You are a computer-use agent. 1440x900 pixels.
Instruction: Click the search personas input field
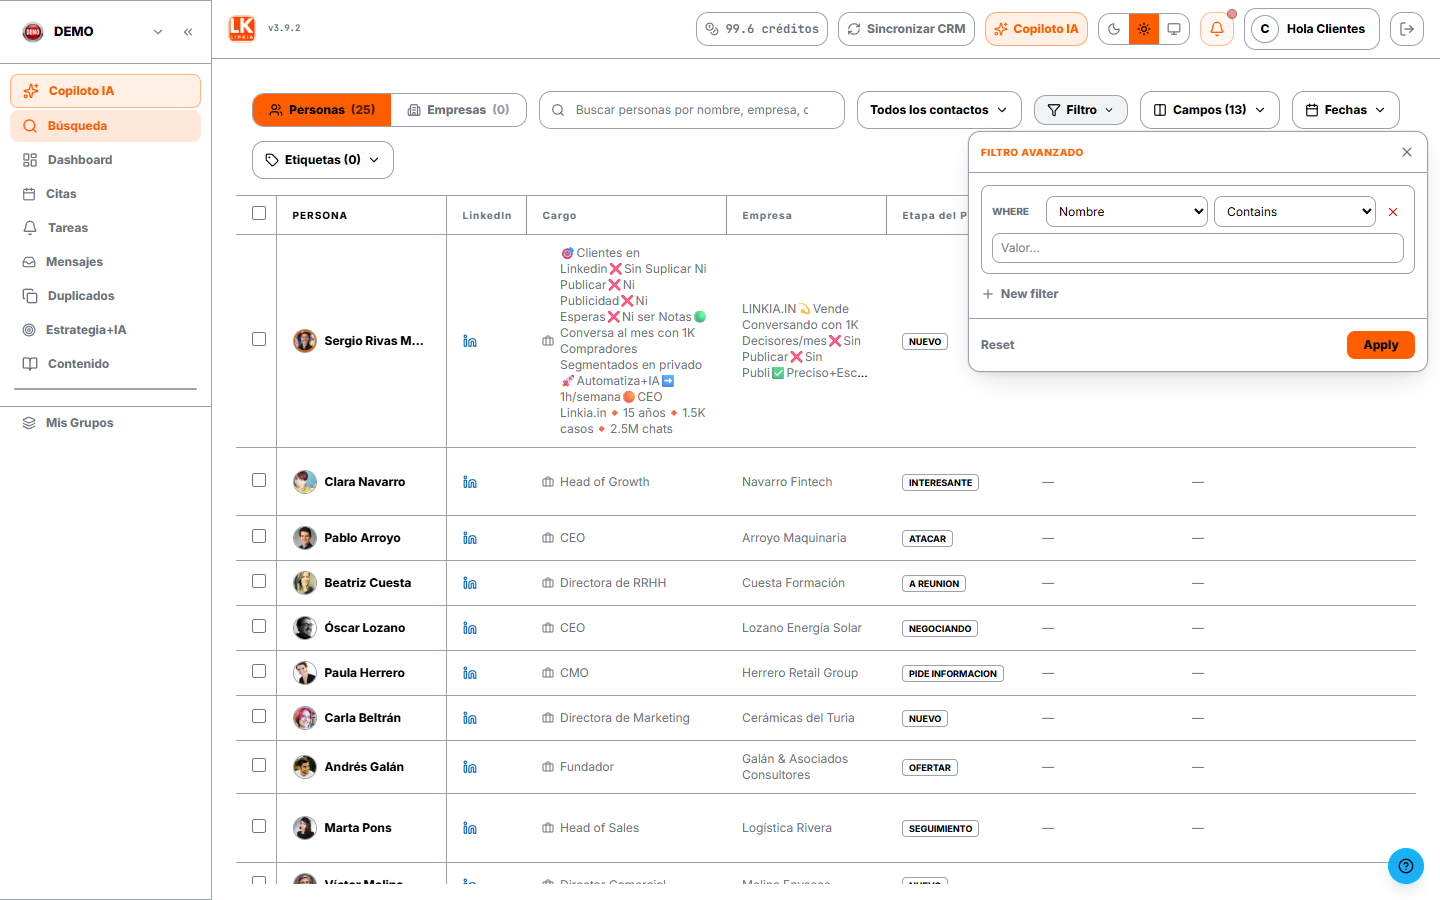coord(692,110)
